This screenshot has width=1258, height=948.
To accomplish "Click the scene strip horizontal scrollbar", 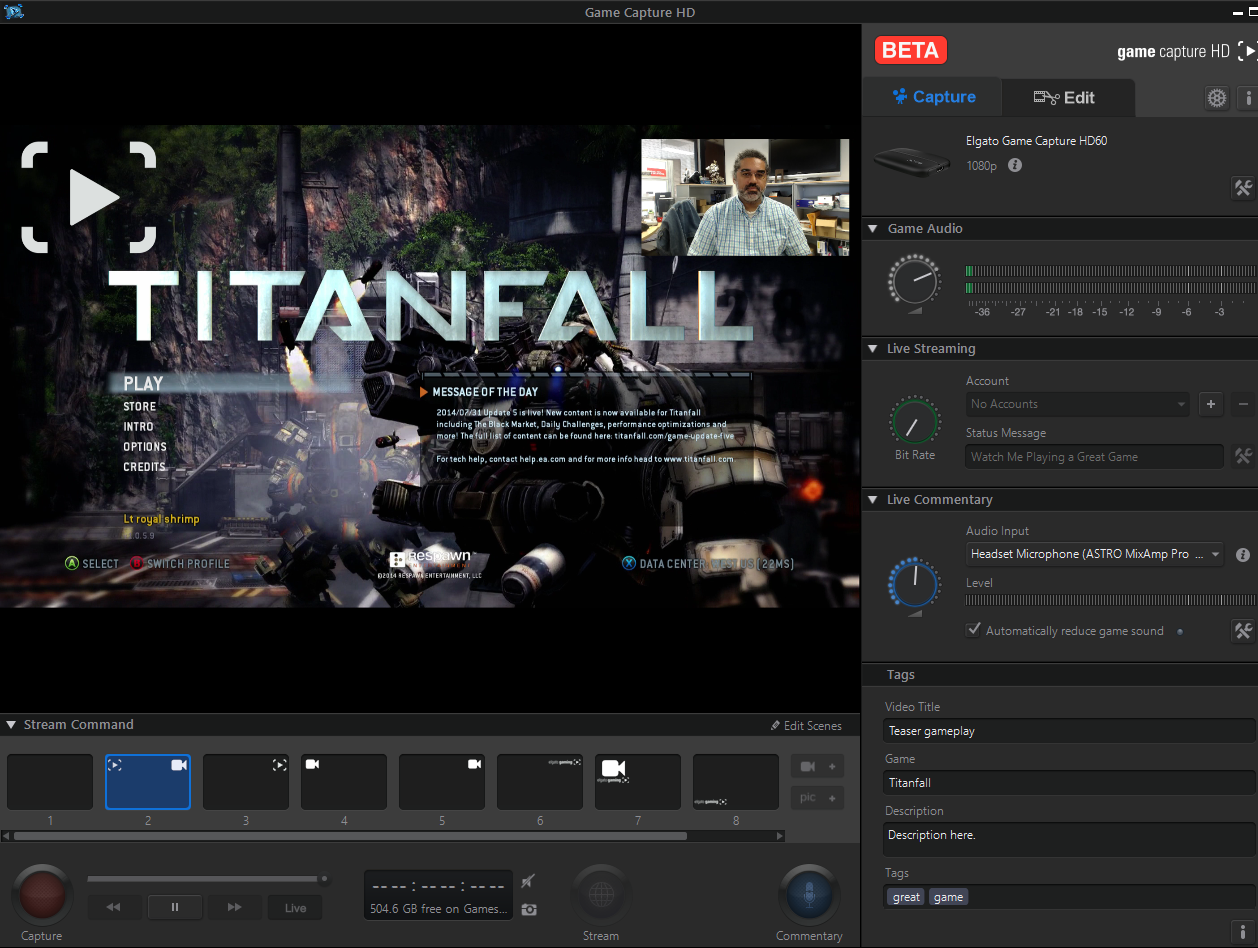I will 350,836.
